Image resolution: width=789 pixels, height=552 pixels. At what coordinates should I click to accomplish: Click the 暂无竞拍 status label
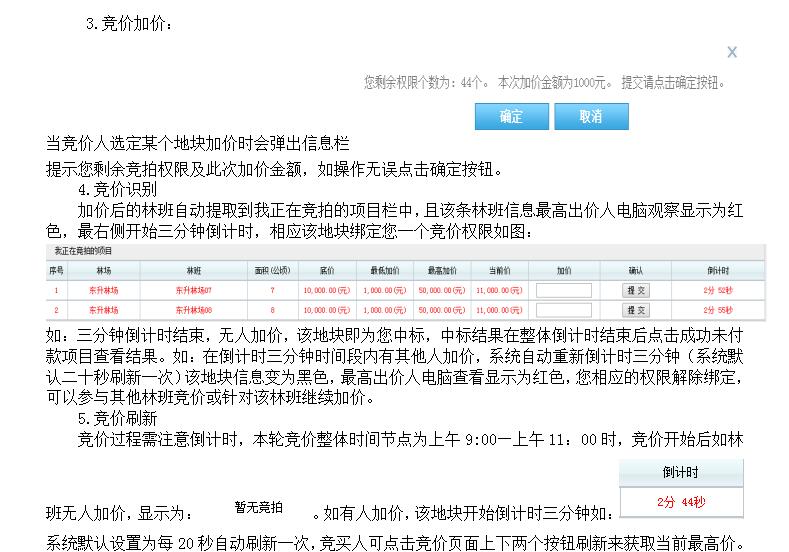(x=258, y=508)
